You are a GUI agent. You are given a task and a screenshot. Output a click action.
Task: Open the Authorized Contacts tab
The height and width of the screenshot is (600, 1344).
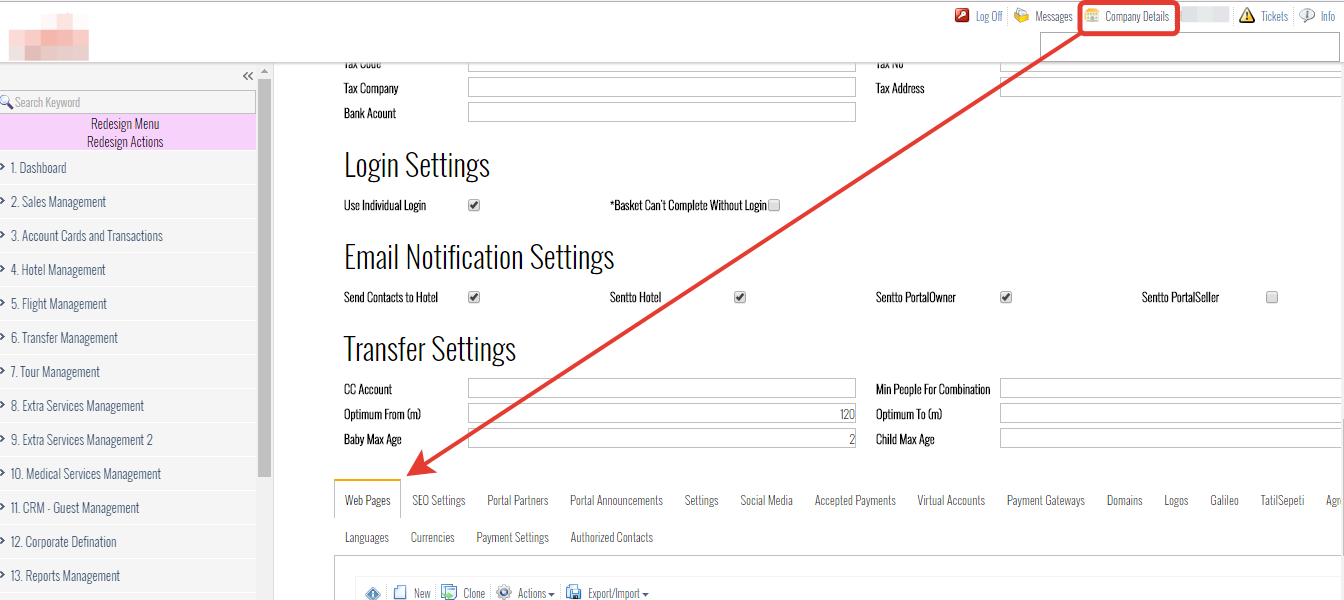pyautogui.click(x=611, y=537)
